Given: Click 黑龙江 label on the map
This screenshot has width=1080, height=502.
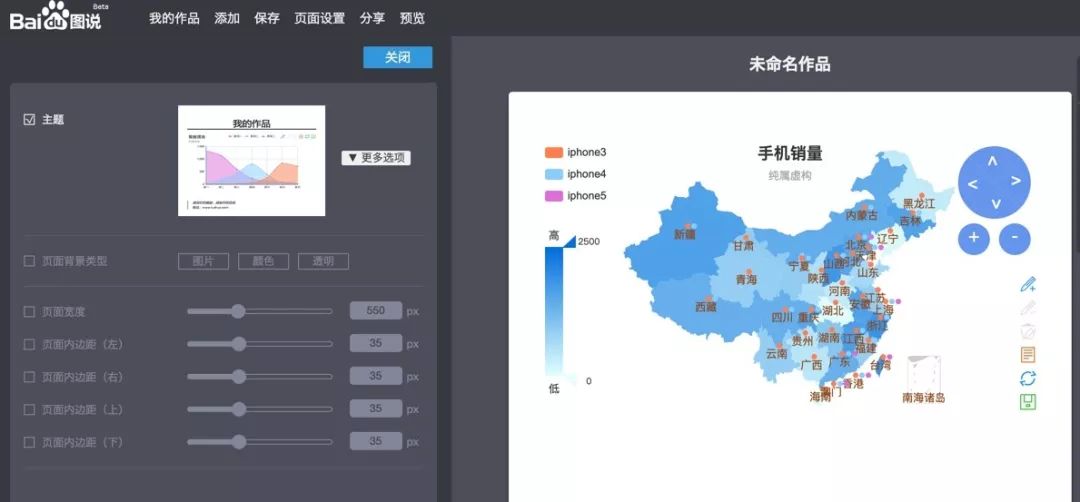Looking at the screenshot, I should click(x=919, y=204).
